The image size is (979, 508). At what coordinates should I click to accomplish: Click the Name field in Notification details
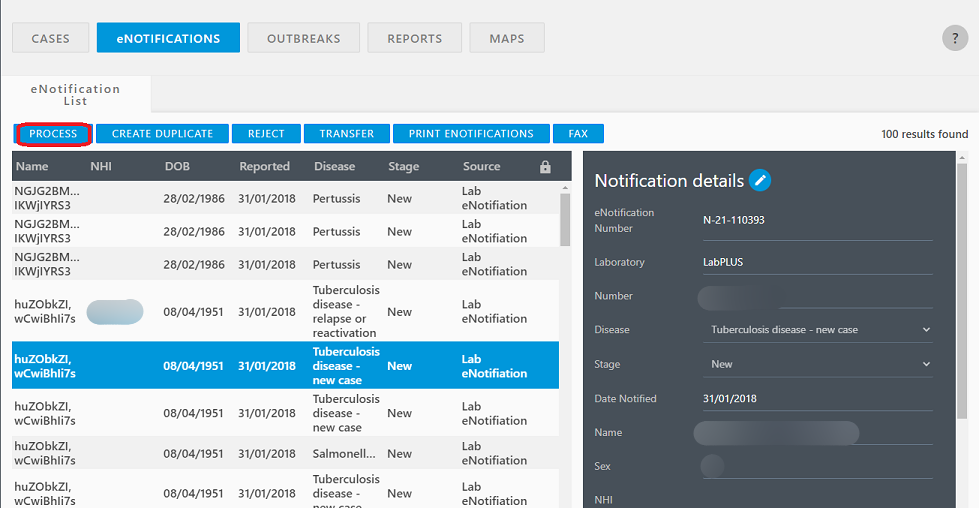[x=818, y=432]
